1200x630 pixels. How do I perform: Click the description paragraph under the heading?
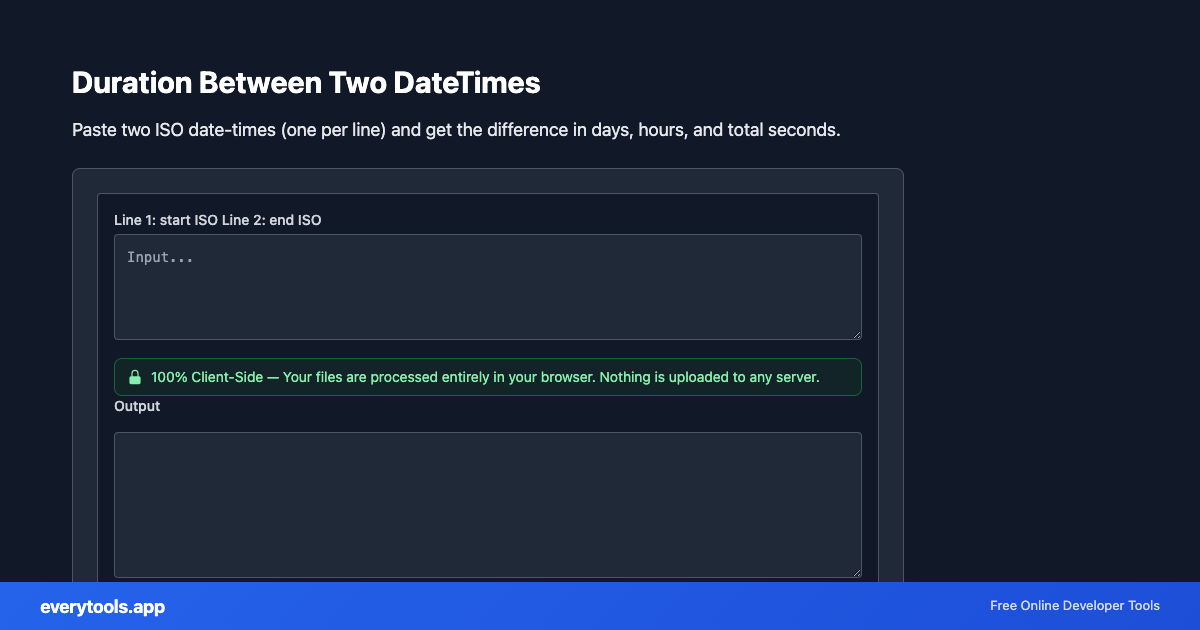coord(455,130)
